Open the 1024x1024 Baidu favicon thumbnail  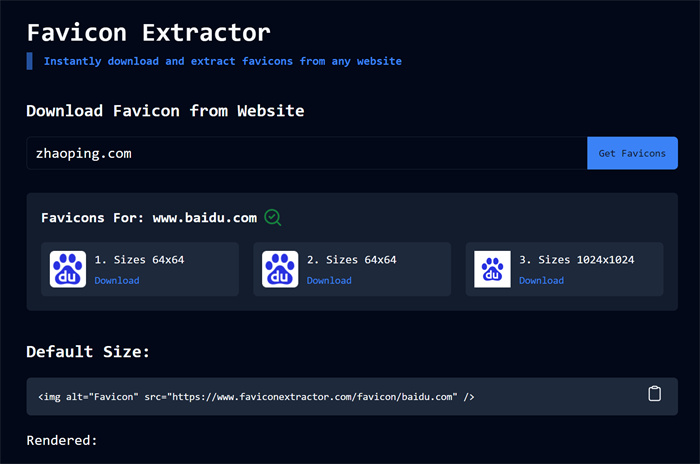[x=492, y=269]
